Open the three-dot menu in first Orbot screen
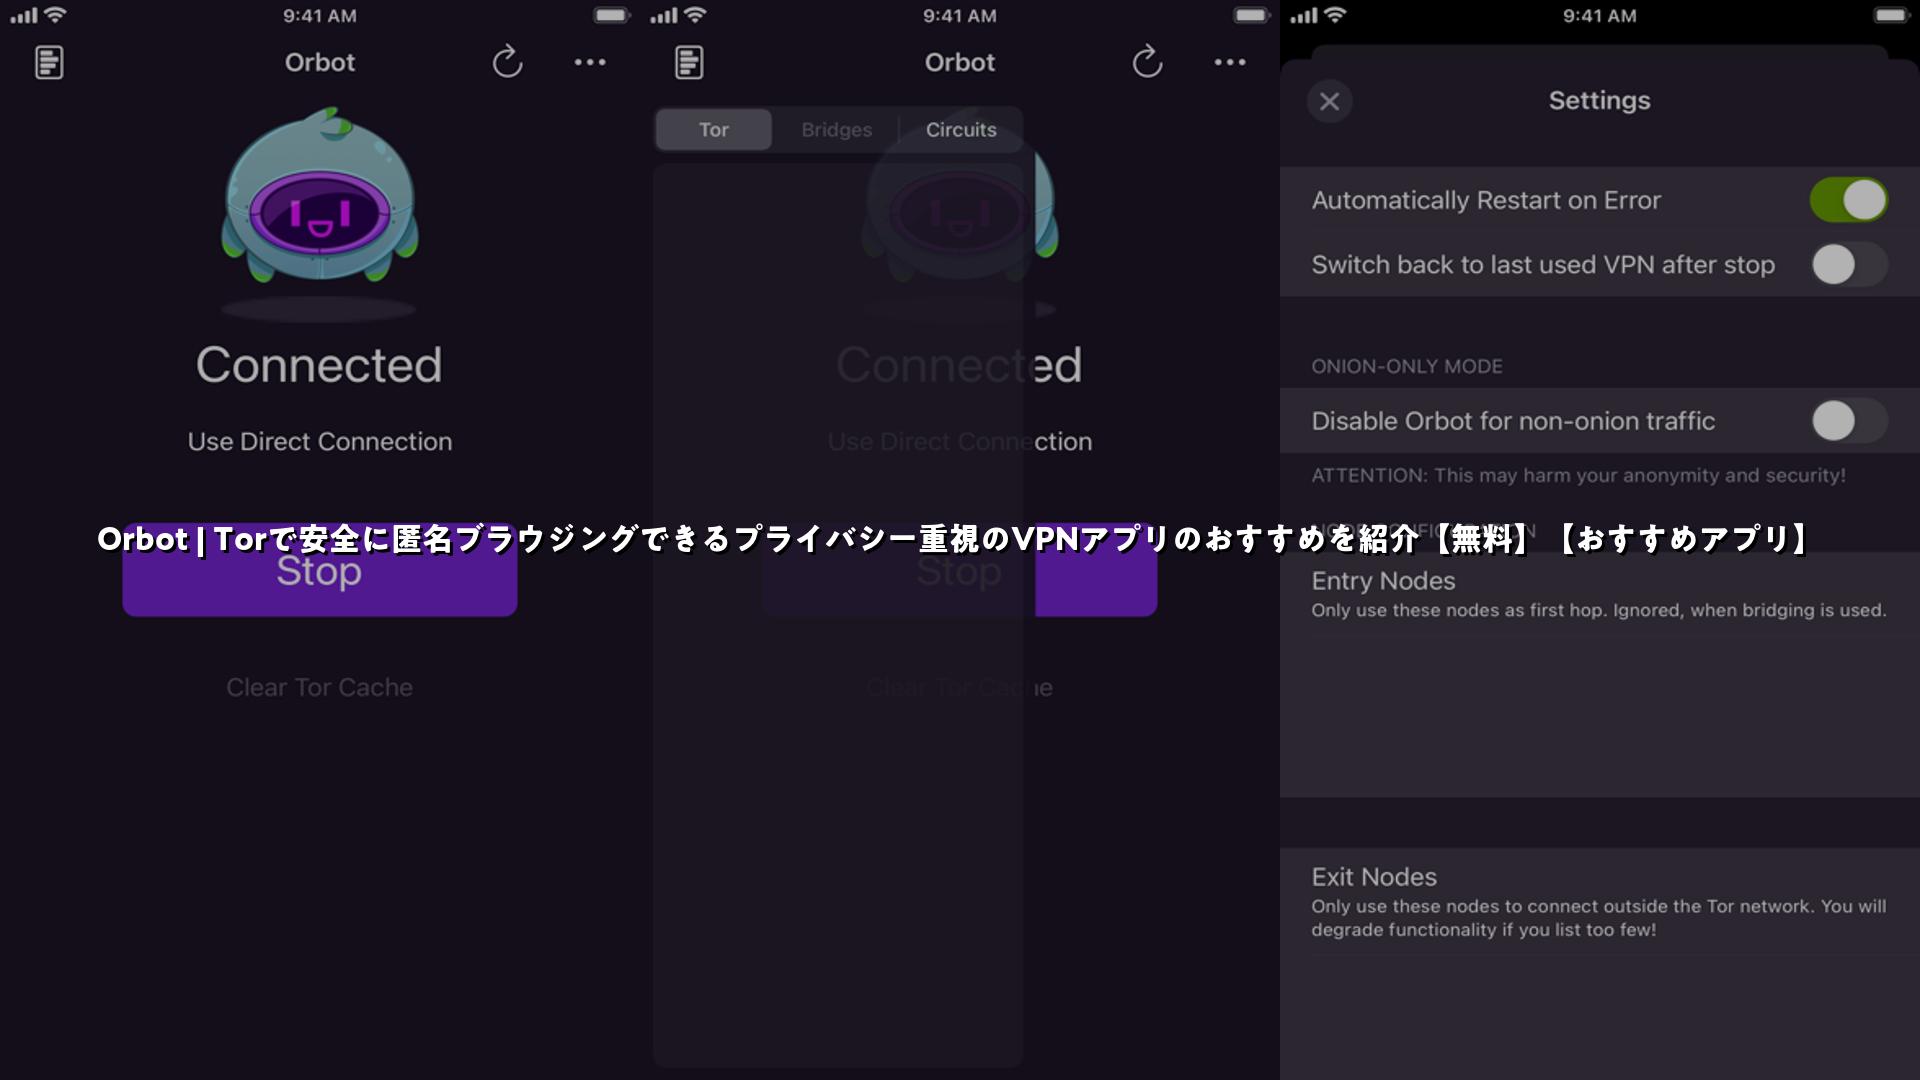Viewport: 1920px width, 1080px height. (x=590, y=62)
